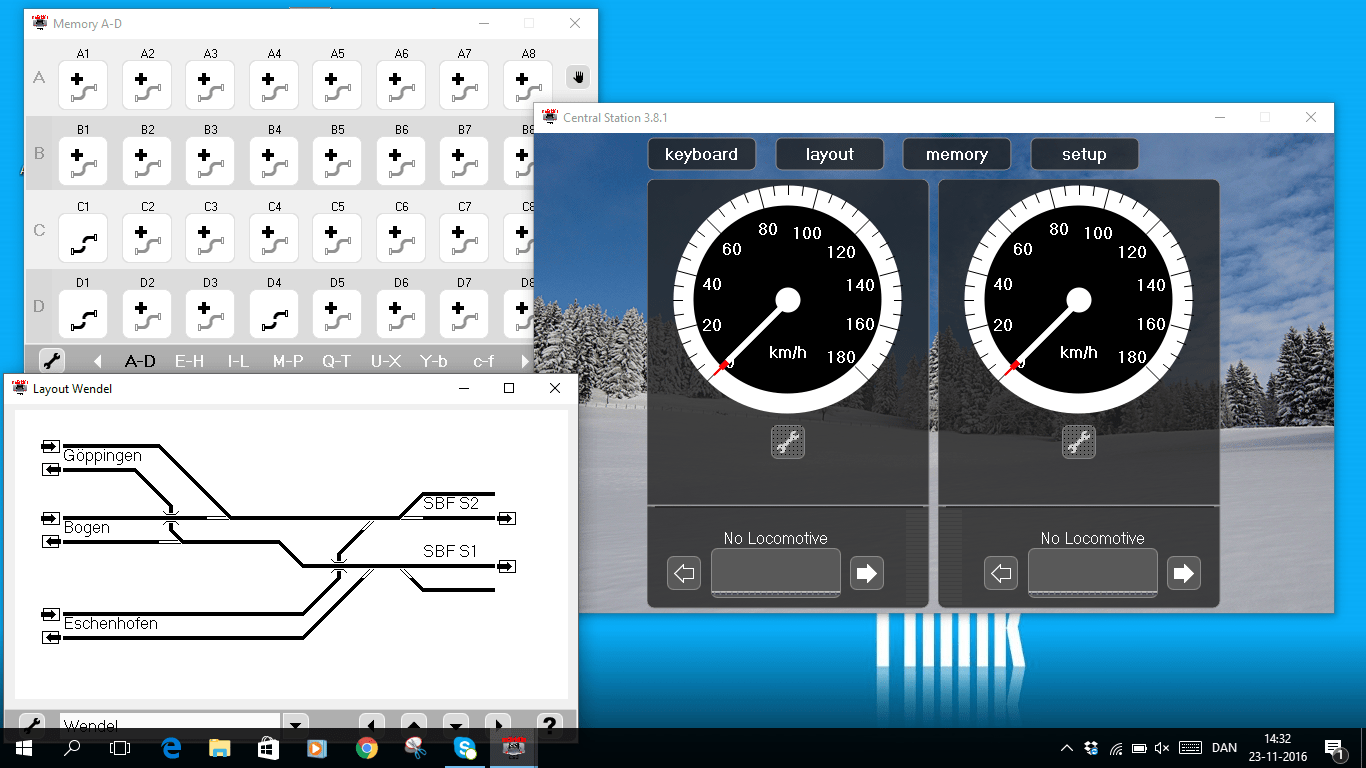Open Chrome from the taskbar

[366, 747]
